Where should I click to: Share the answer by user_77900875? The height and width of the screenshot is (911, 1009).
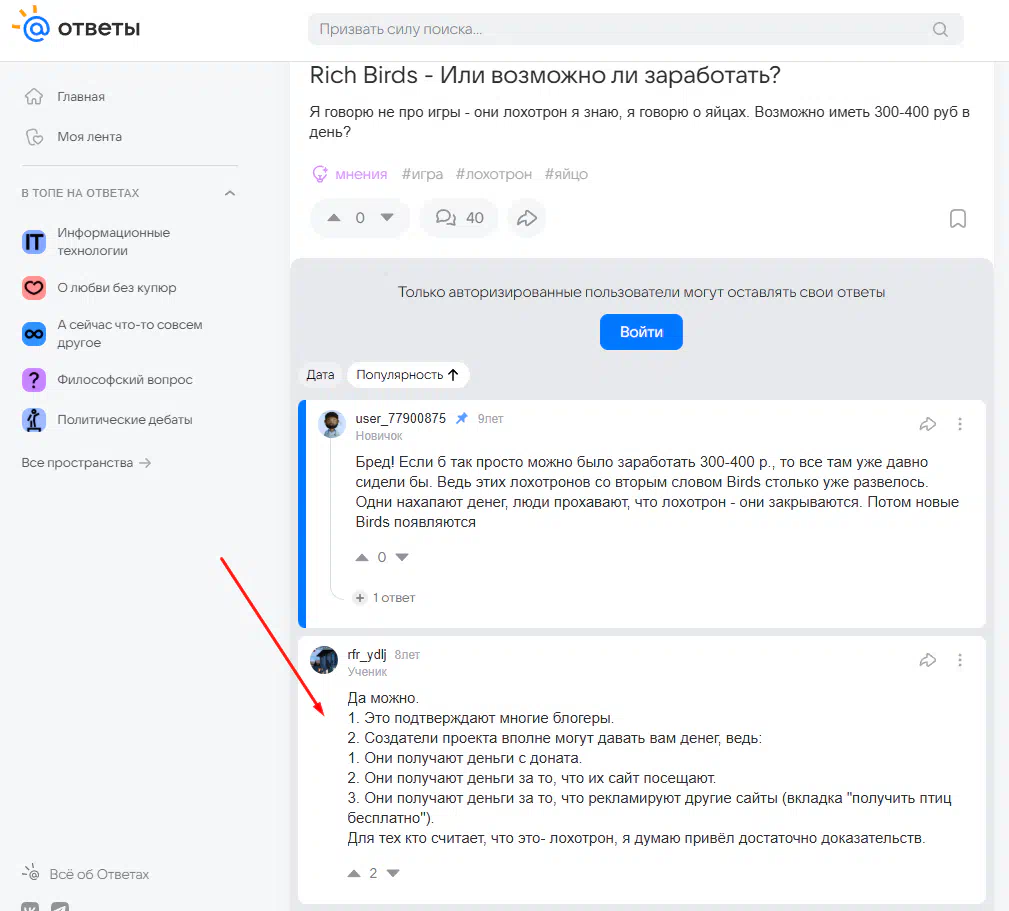pos(927,424)
